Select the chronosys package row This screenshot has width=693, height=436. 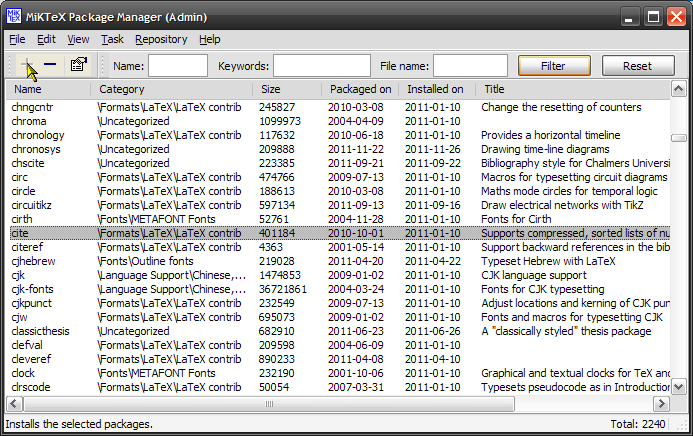[338, 149]
